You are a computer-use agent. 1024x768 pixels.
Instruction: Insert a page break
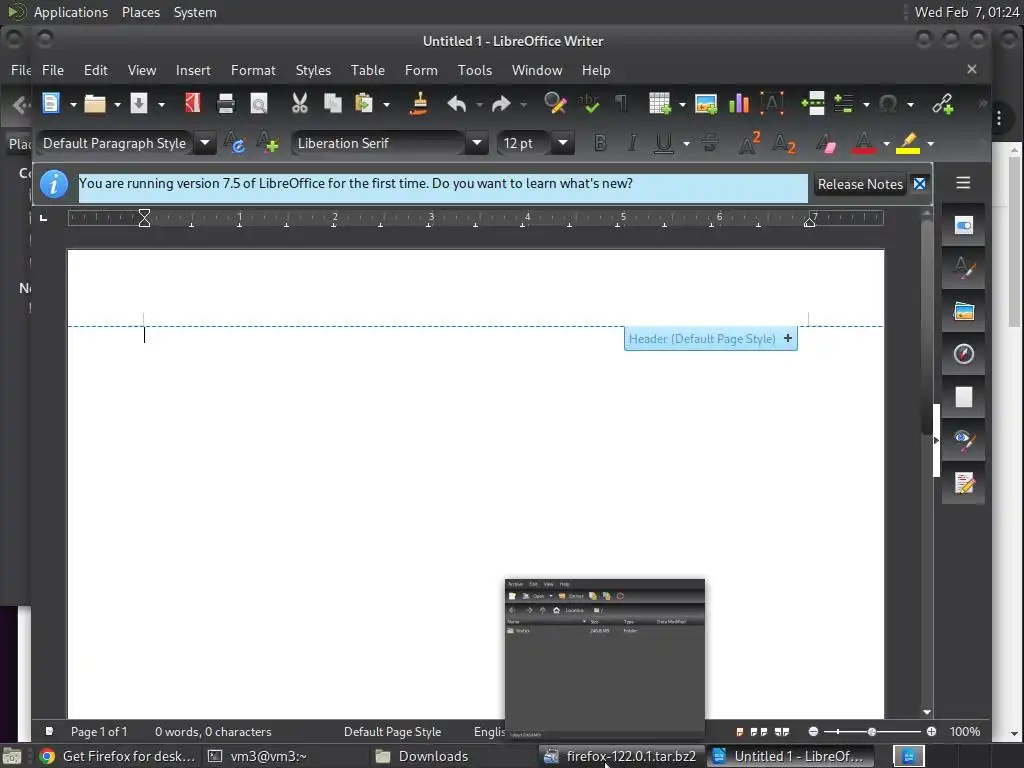(813, 103)
